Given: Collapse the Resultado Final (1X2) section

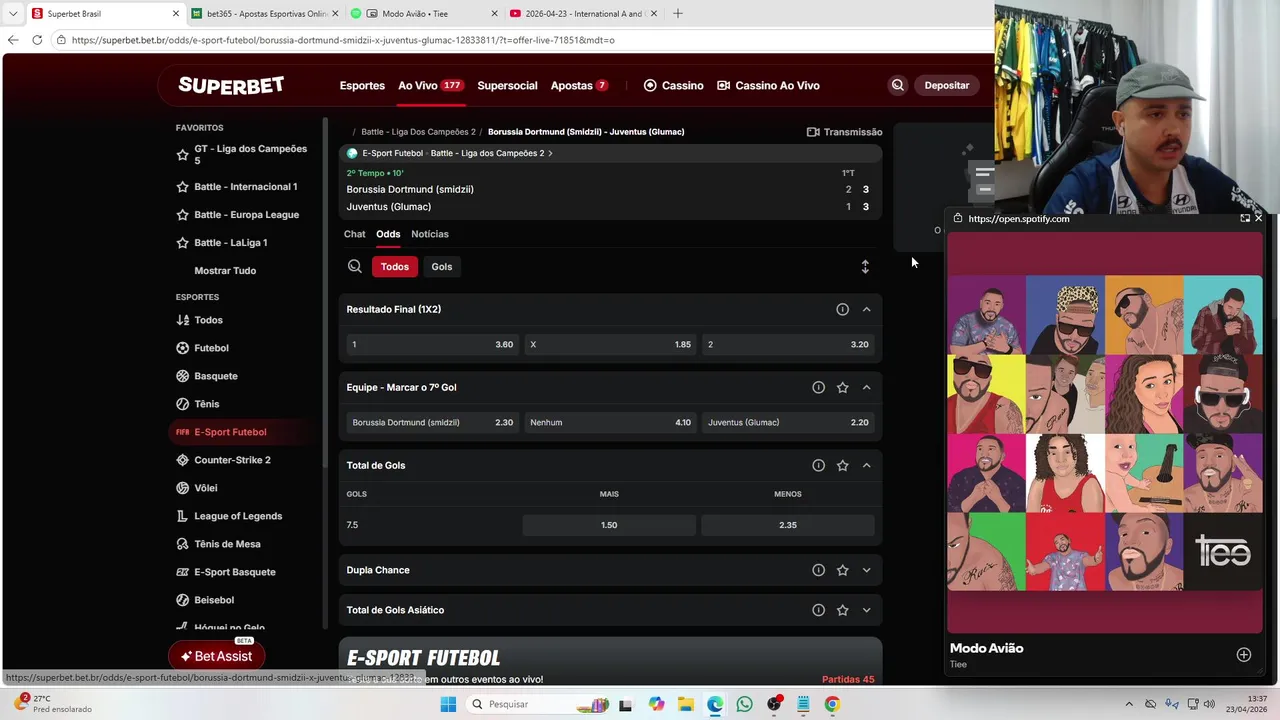Looking at the screenshot, I should (x=866, y=309).
